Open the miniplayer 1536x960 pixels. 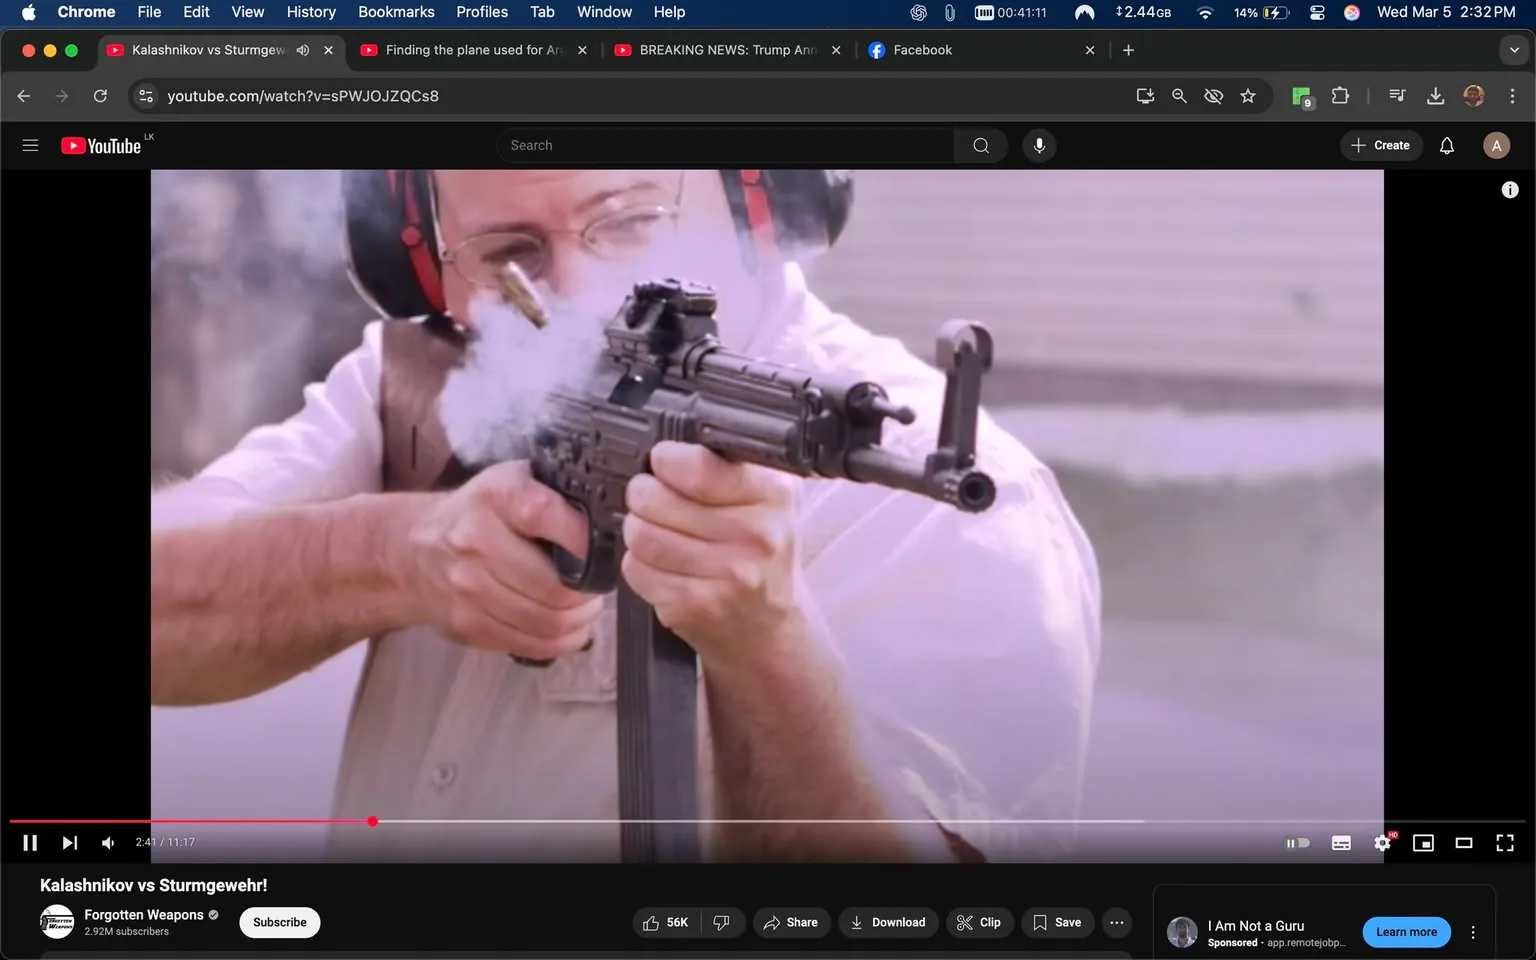click(x=1423, y=842)
